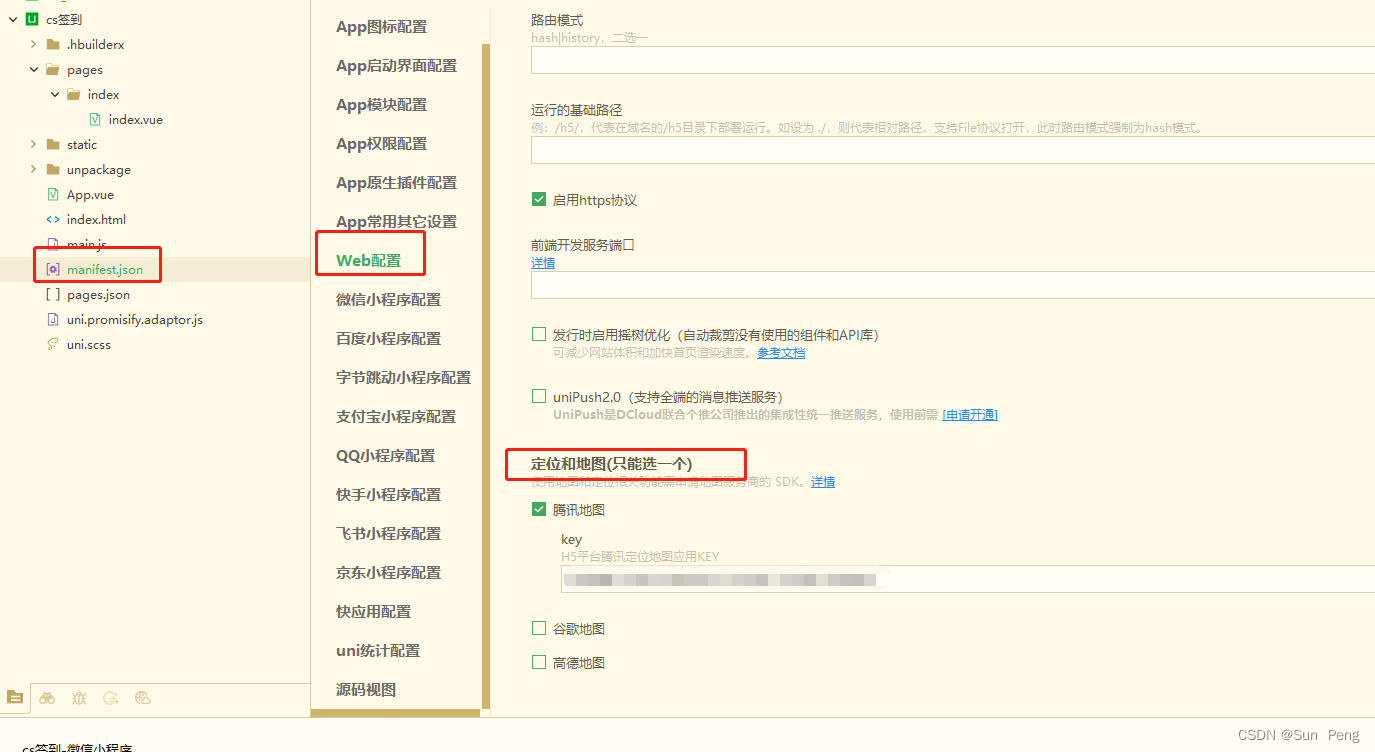Click the pages.json brackets icon
1375x752 pixels.
click(x=53, y=294)
